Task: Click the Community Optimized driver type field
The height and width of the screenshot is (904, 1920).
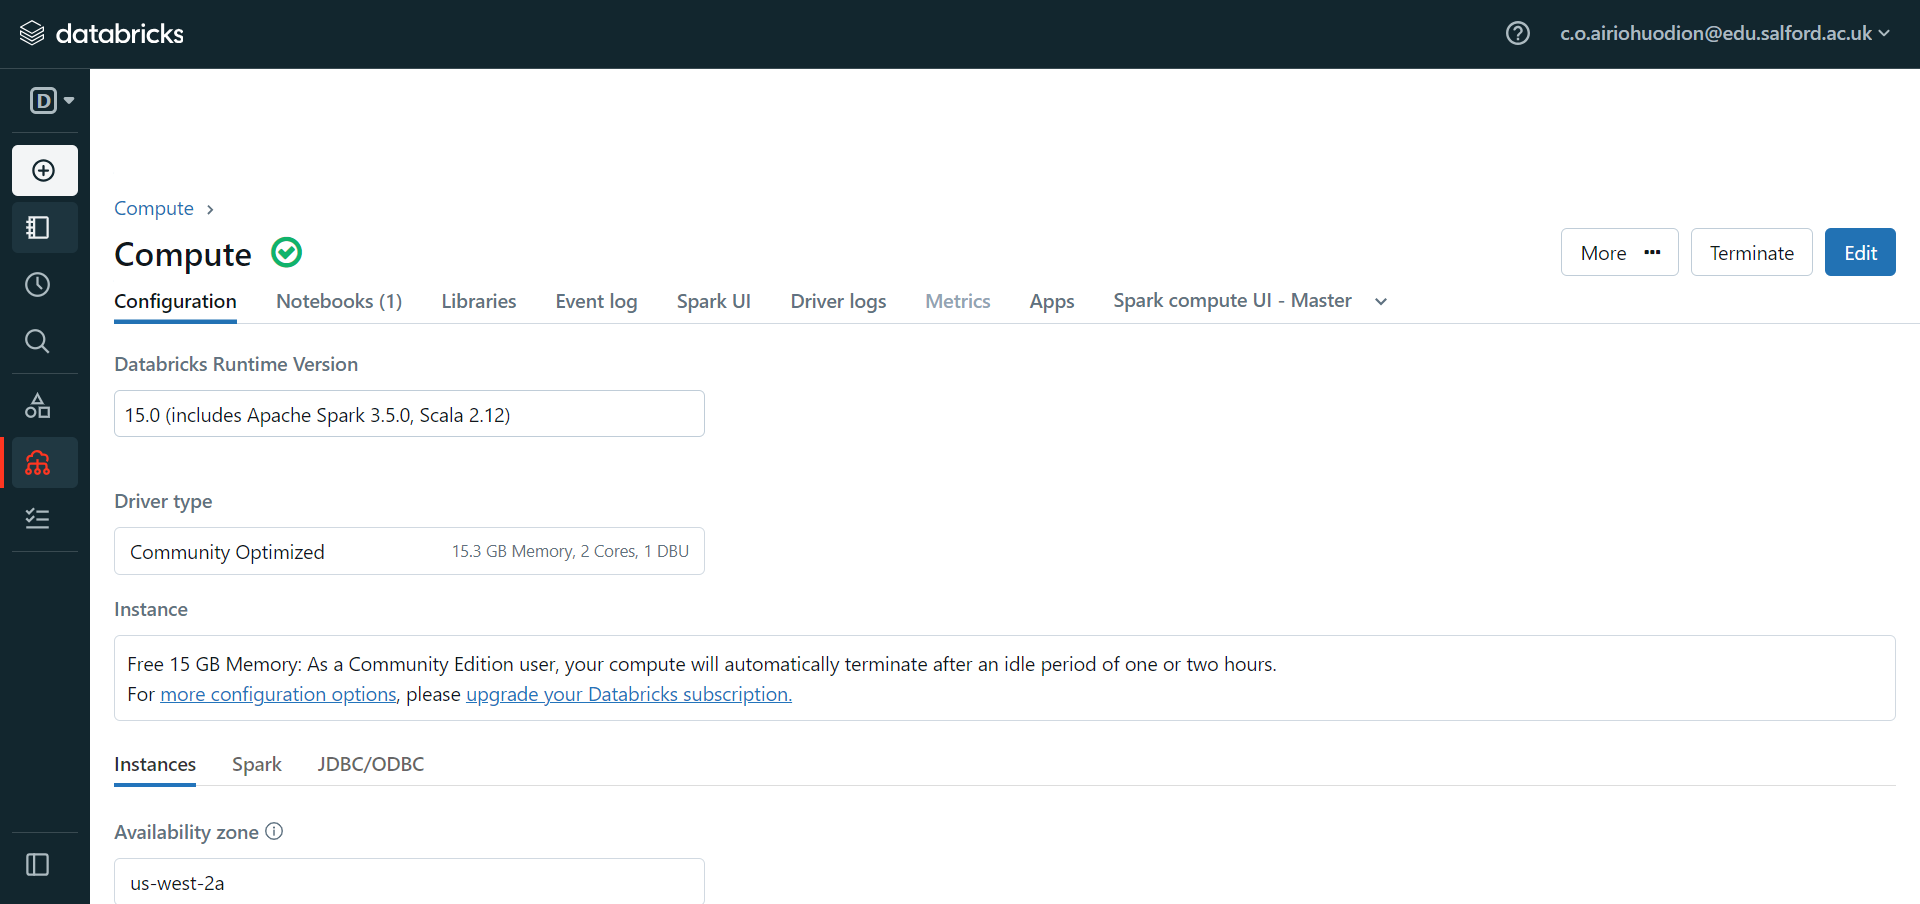Action: pyautogui.click(x=409, y=551)
